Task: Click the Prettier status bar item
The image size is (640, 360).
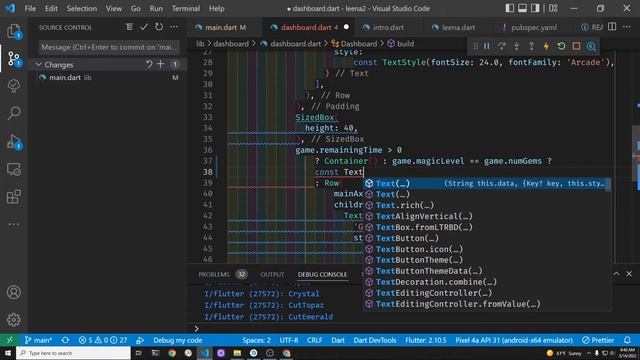Action: [x=598, y=340]
